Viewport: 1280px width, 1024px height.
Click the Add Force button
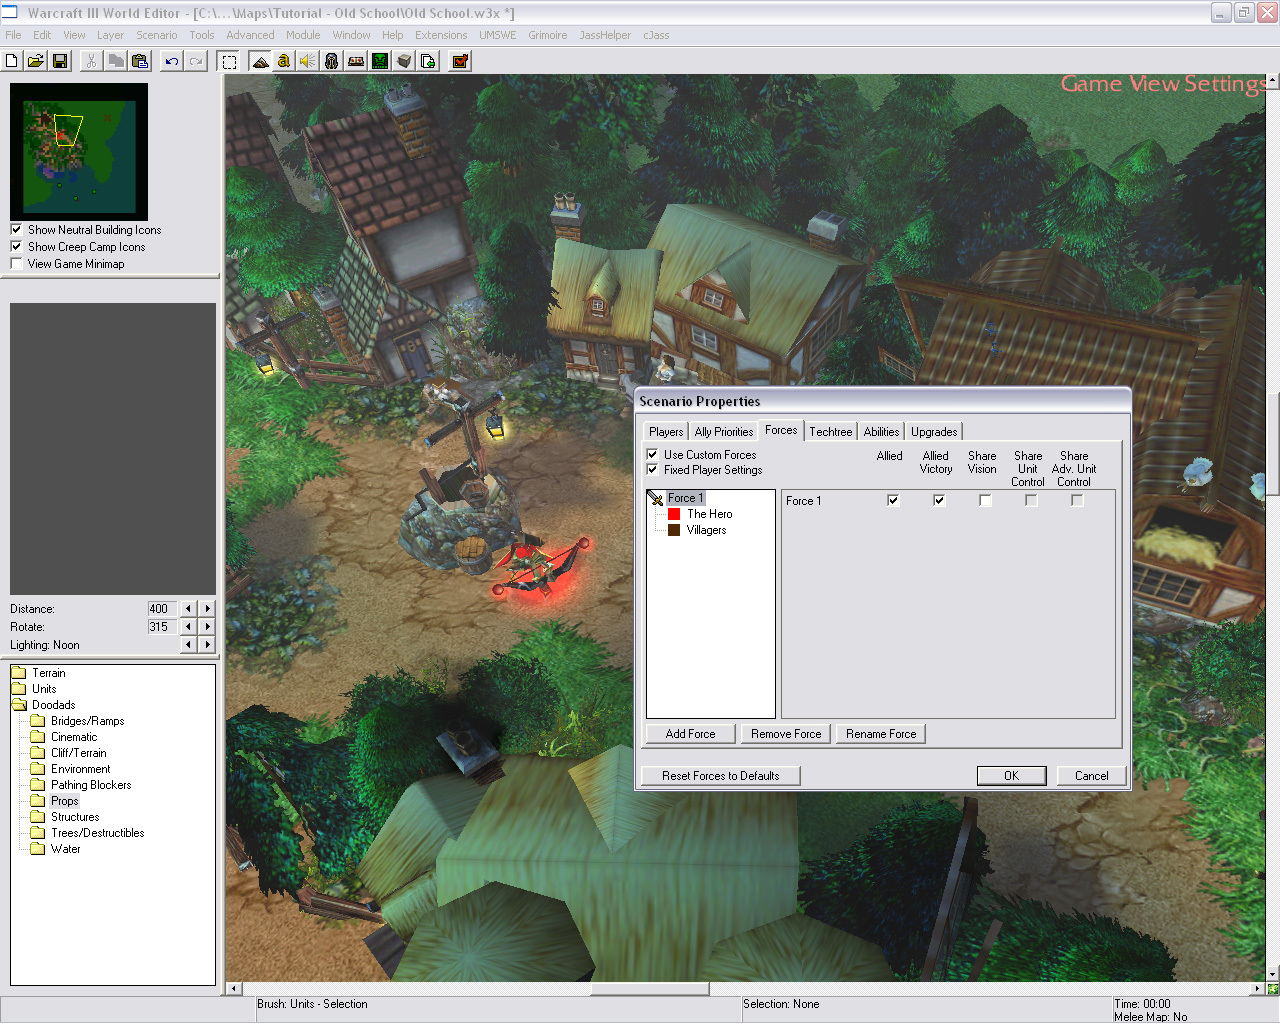click(690, 734)
